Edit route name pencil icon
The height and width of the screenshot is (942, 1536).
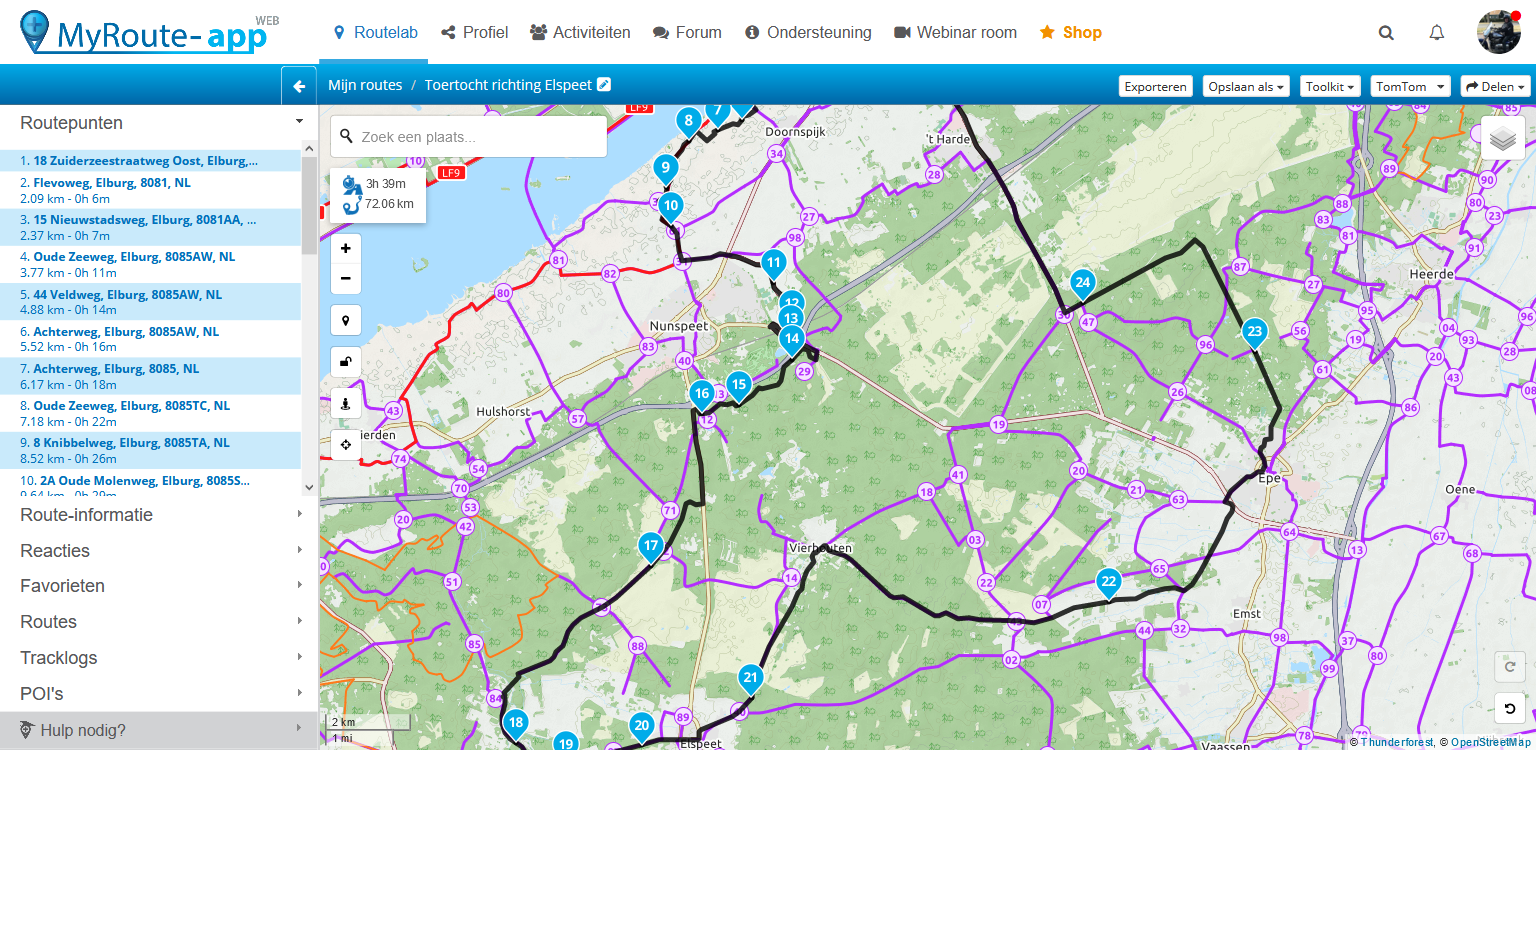coord(604,85)
